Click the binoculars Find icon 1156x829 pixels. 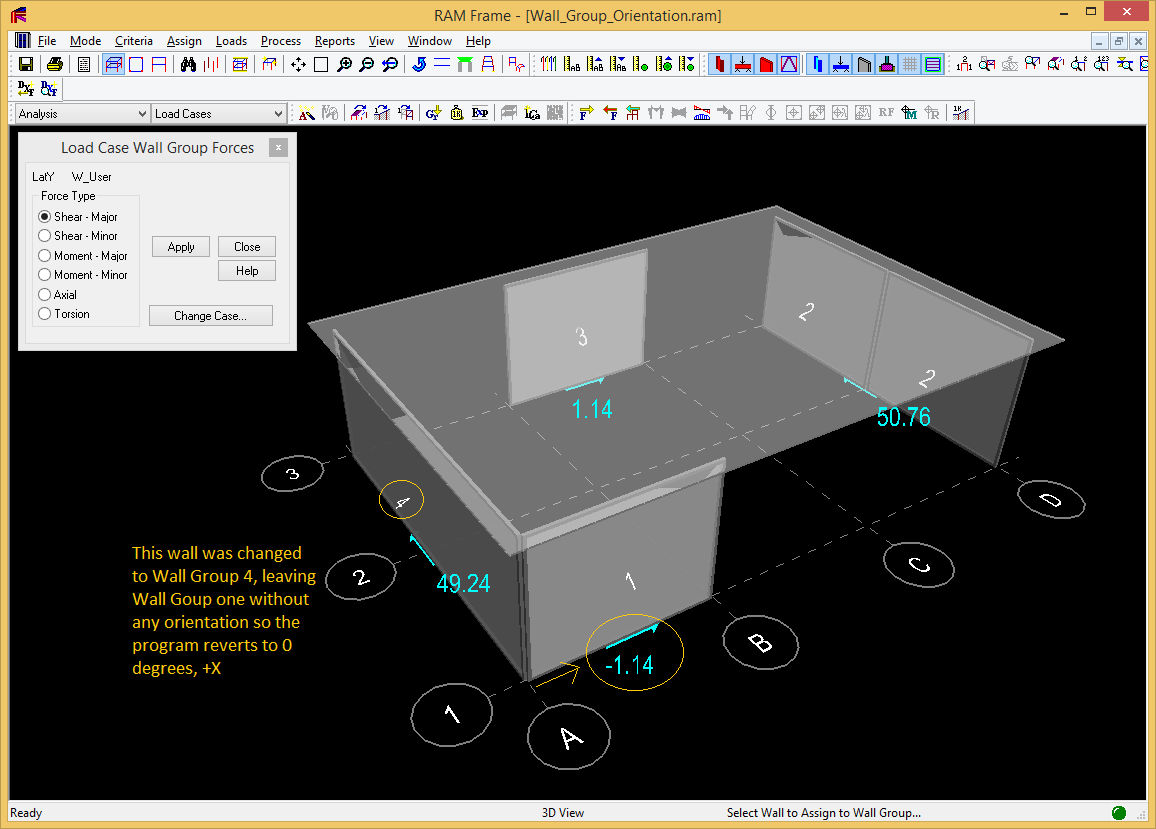tap(188, 65)
